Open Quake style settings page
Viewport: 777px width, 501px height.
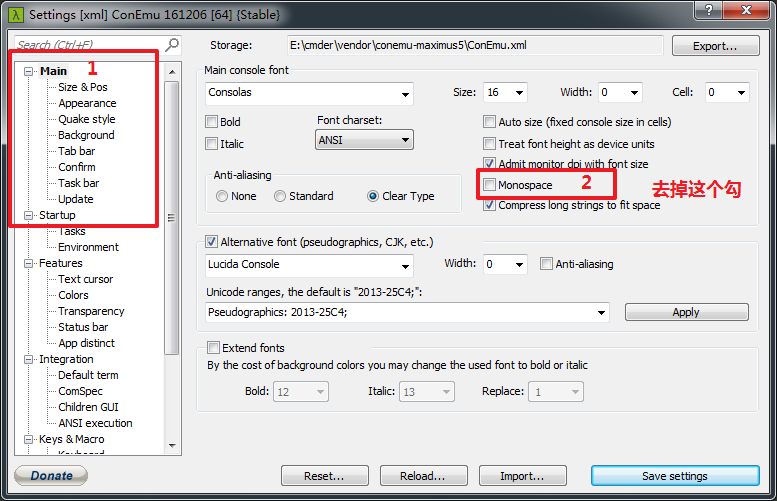87,119
